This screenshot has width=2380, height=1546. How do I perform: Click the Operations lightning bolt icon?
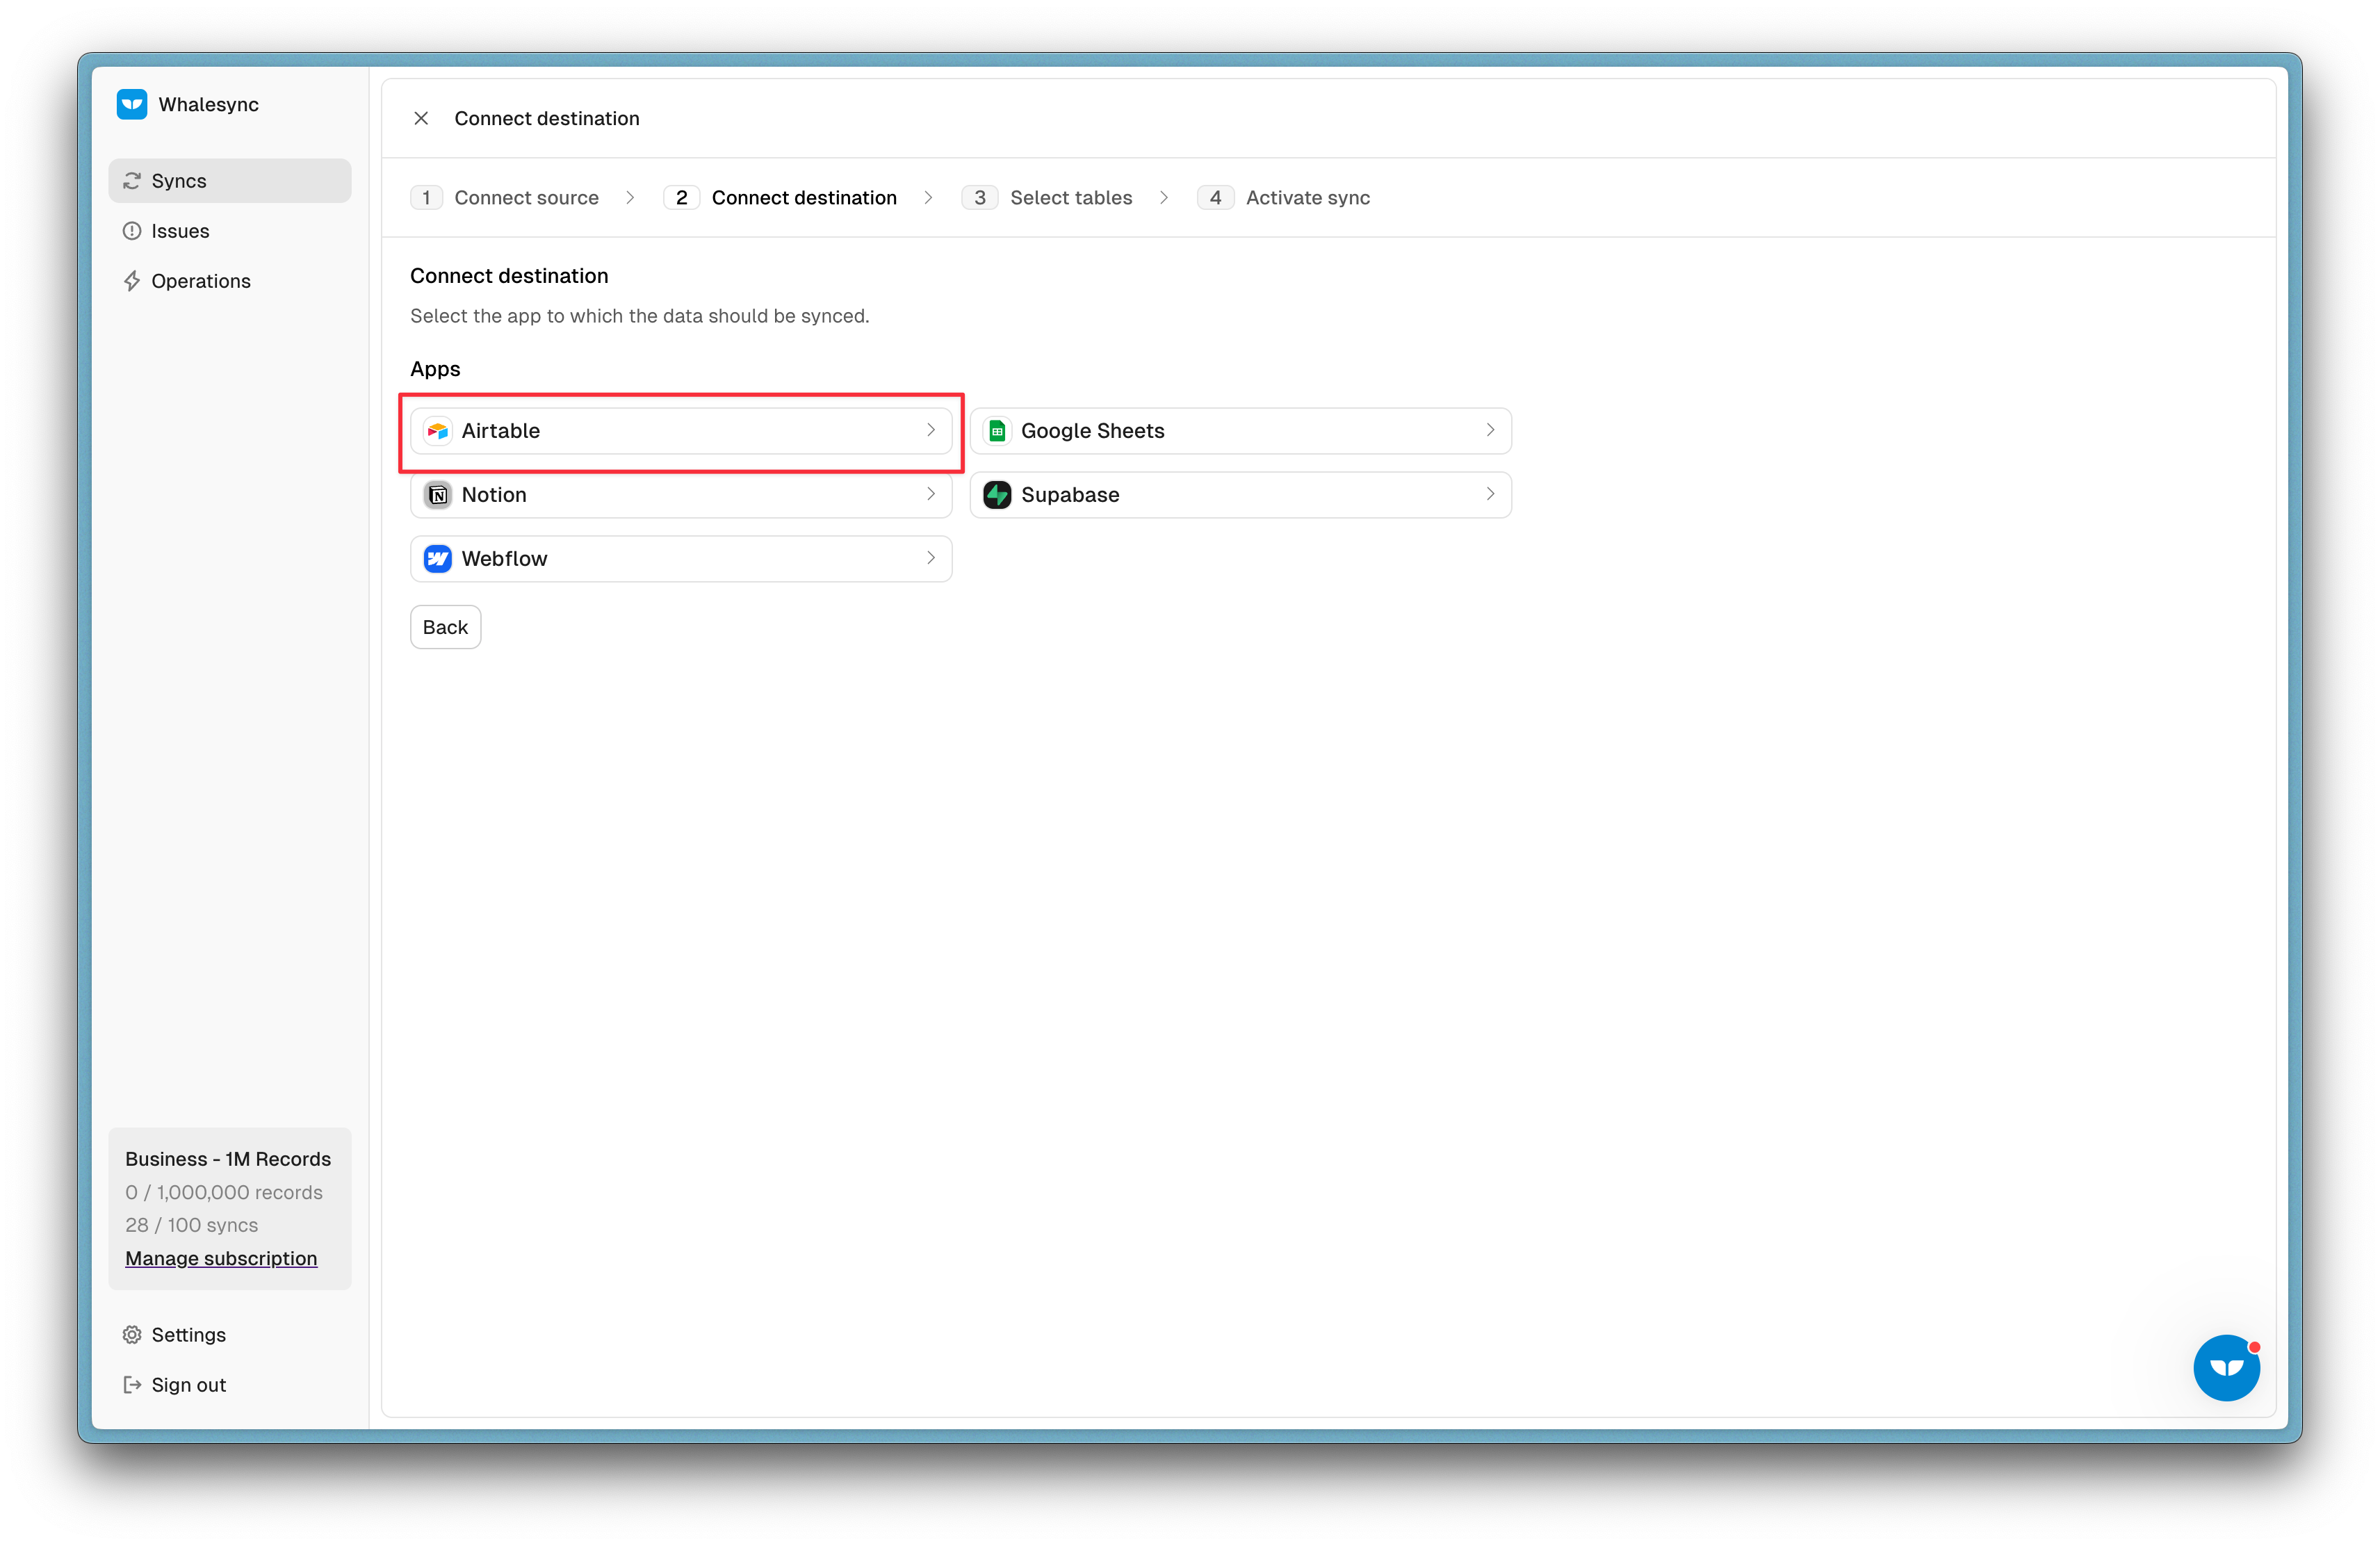(x=132, y=281)
